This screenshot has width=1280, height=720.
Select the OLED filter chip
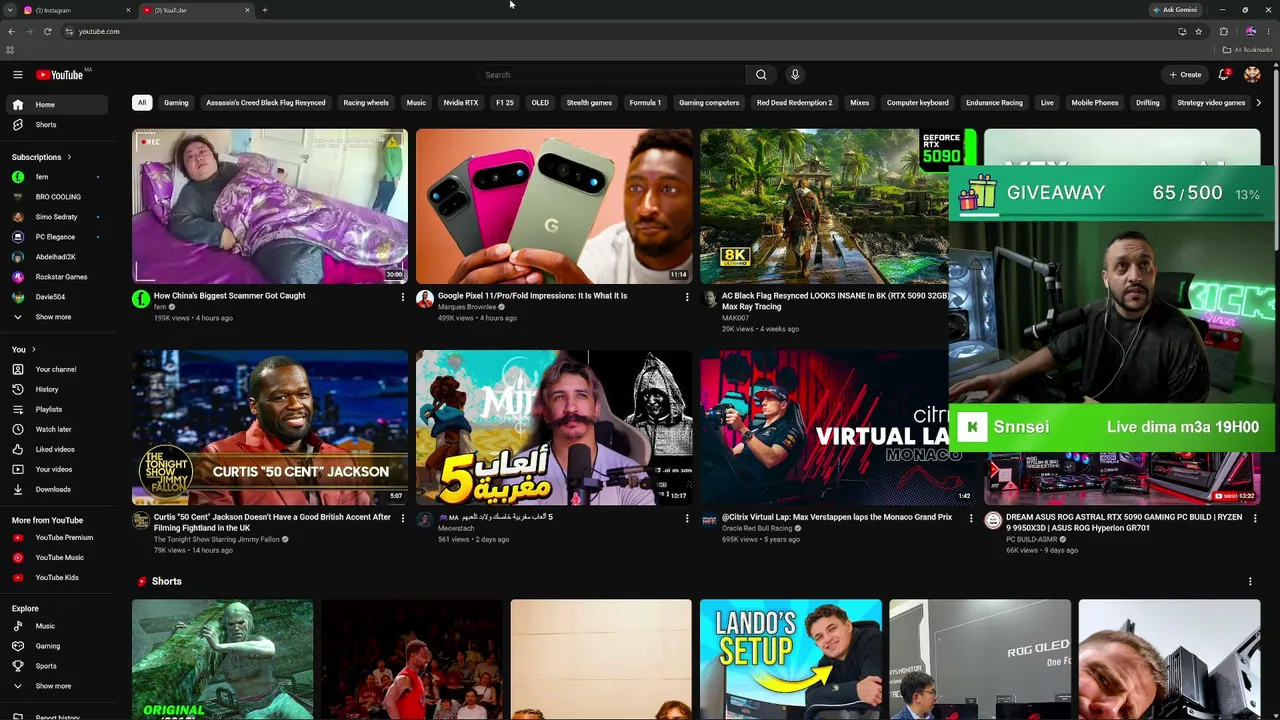coord(540,103)
